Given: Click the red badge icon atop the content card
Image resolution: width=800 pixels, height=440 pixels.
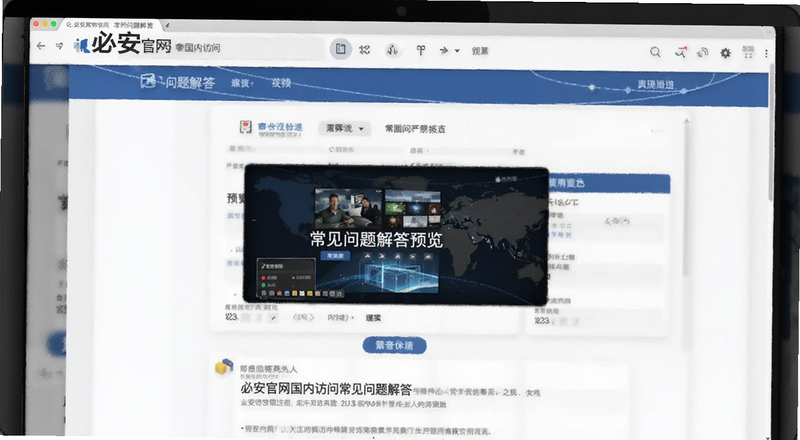Looking at the screenshot, I should point(246,127).
